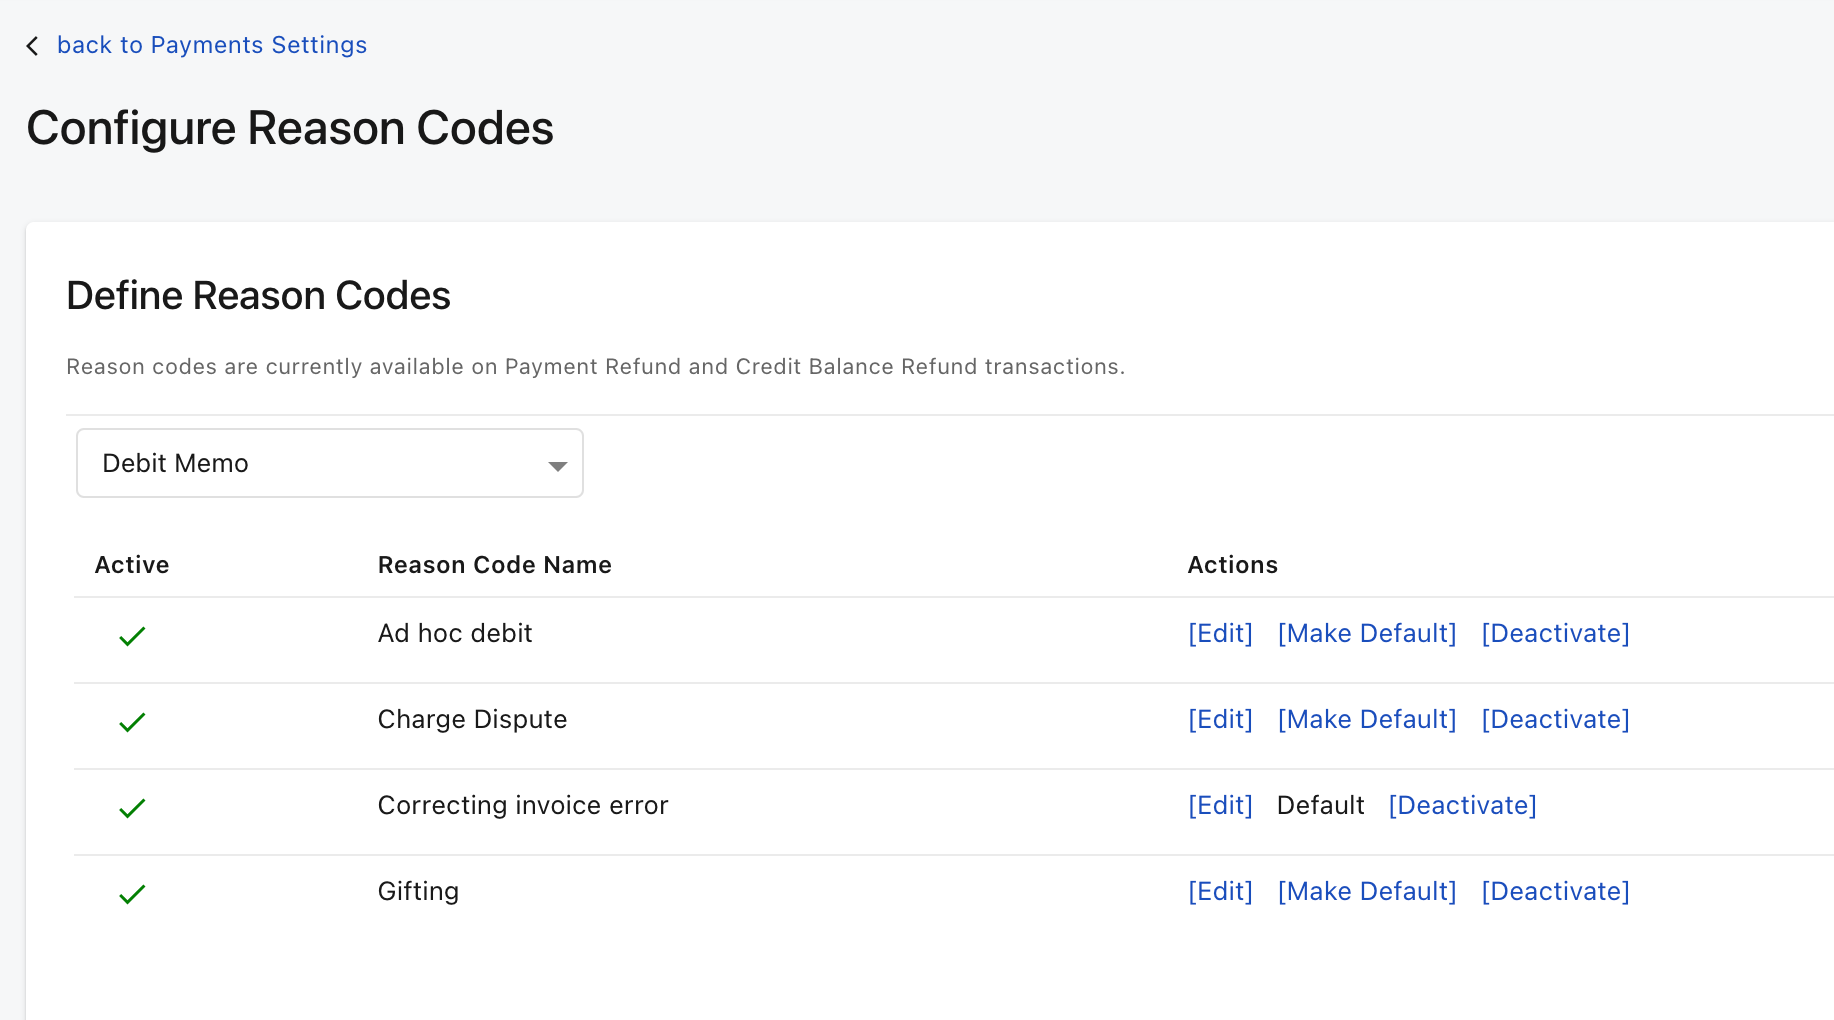The width and height of the screenshot is (1834, 1020).
Task: Click the dropdown arrow next to Debit Memo
Action: point(557,465)
